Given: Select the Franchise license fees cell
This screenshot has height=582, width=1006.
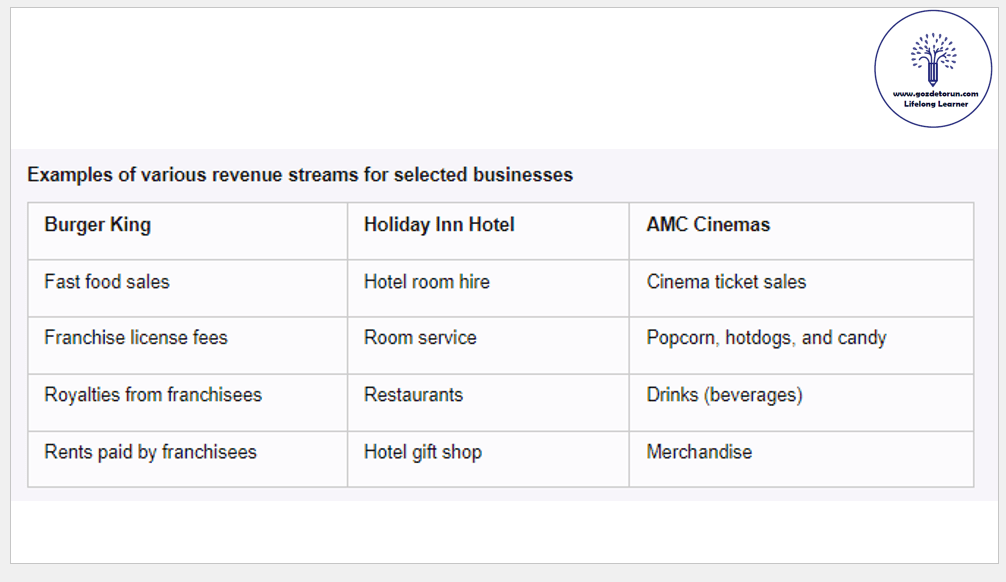Looking at the screenshot, I should (x=136, y=338).
